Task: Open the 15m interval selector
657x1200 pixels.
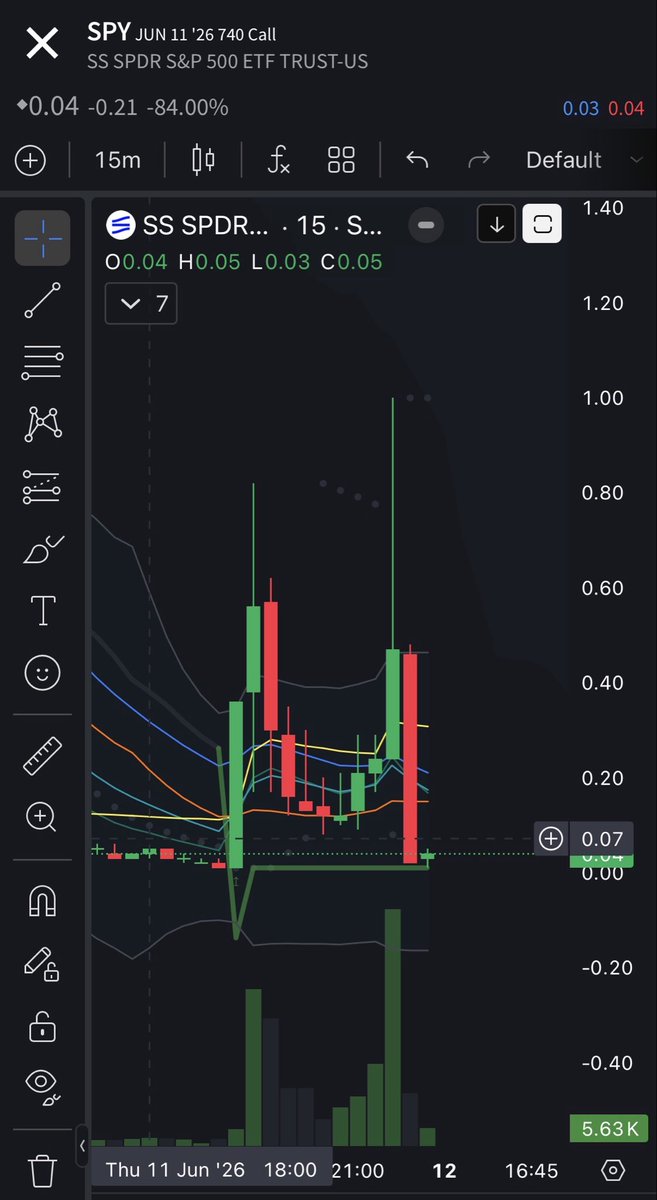Action: click(118, 160)
